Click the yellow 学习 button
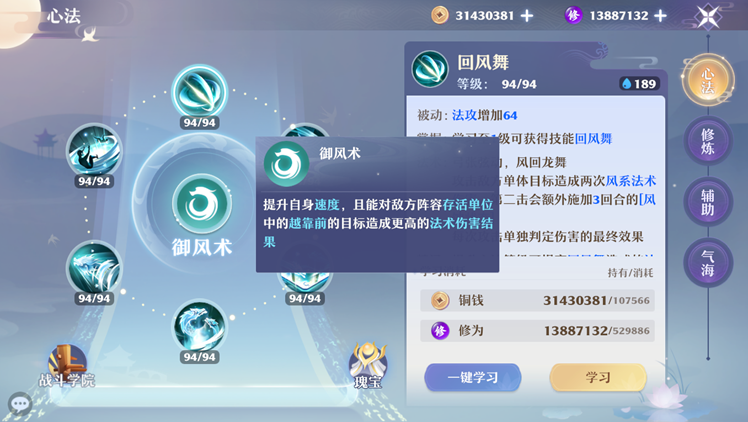 click(598, 377)
